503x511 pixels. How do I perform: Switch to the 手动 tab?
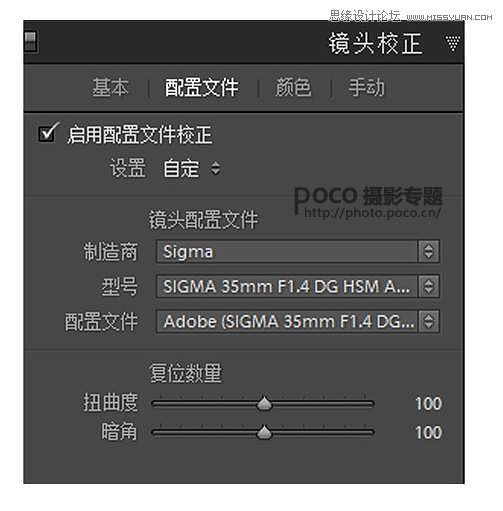pyautogui.click(x=366, y=88)
